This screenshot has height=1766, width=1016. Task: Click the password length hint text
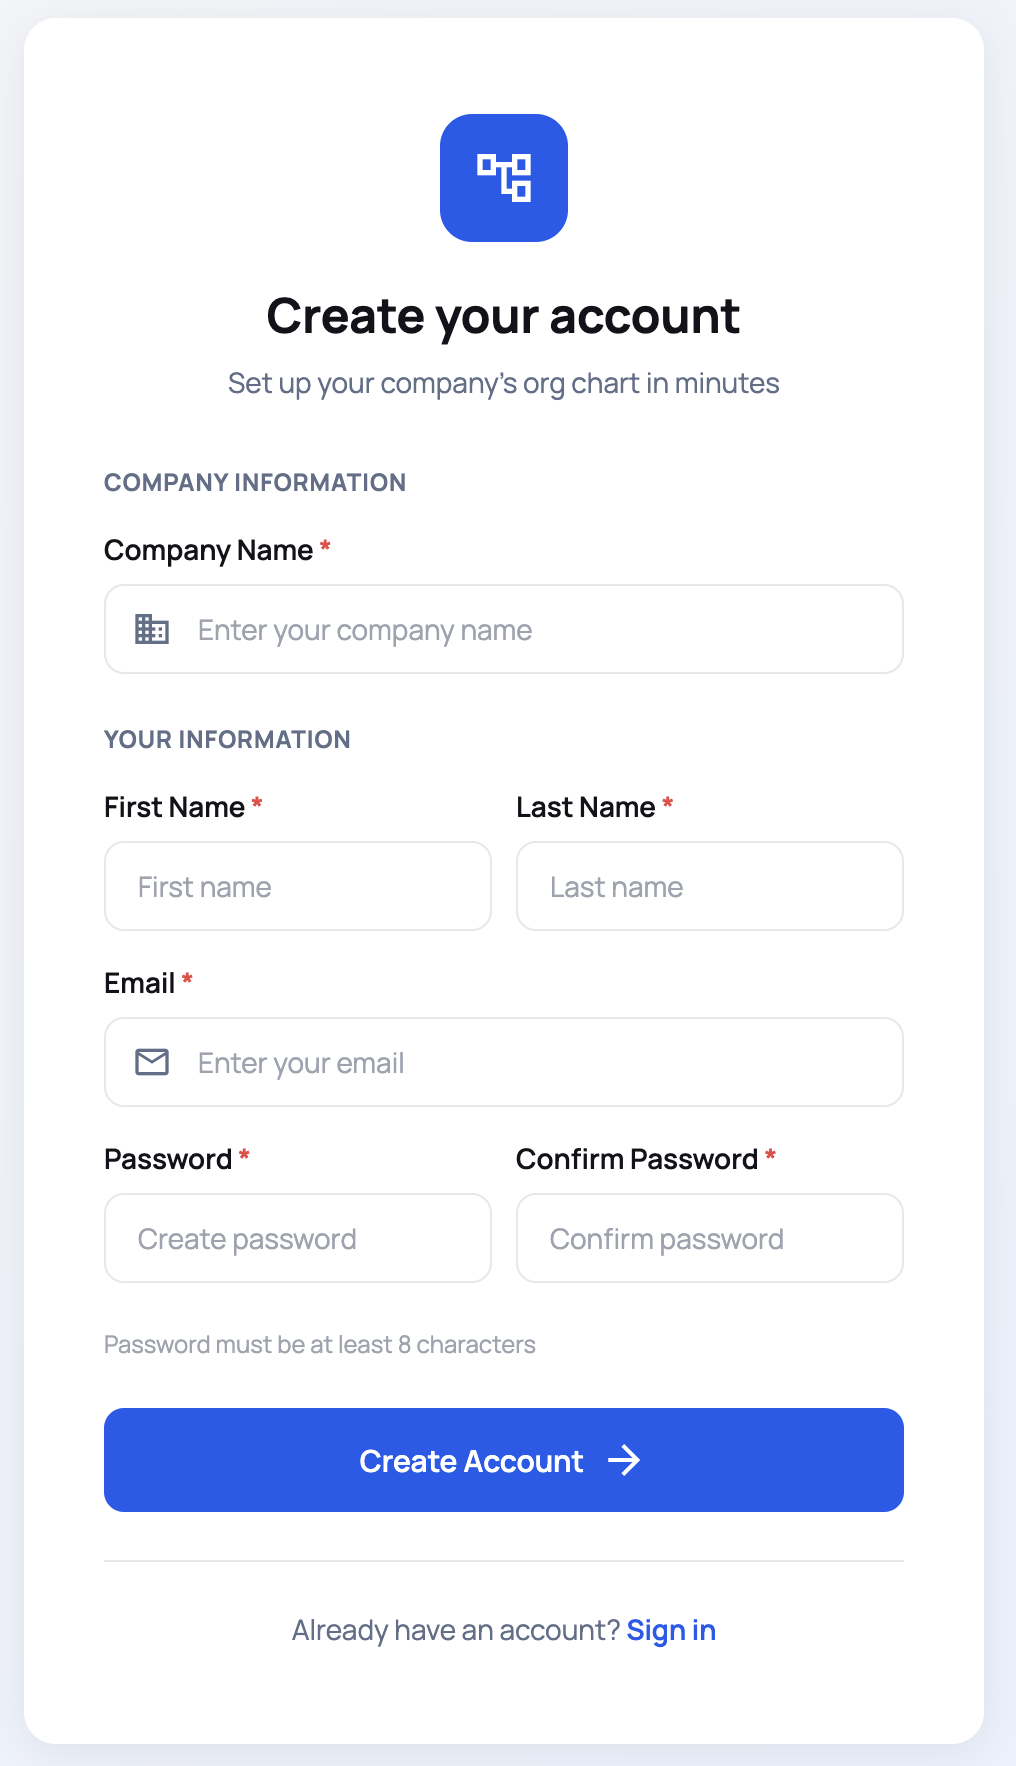tap(320, 1344)
